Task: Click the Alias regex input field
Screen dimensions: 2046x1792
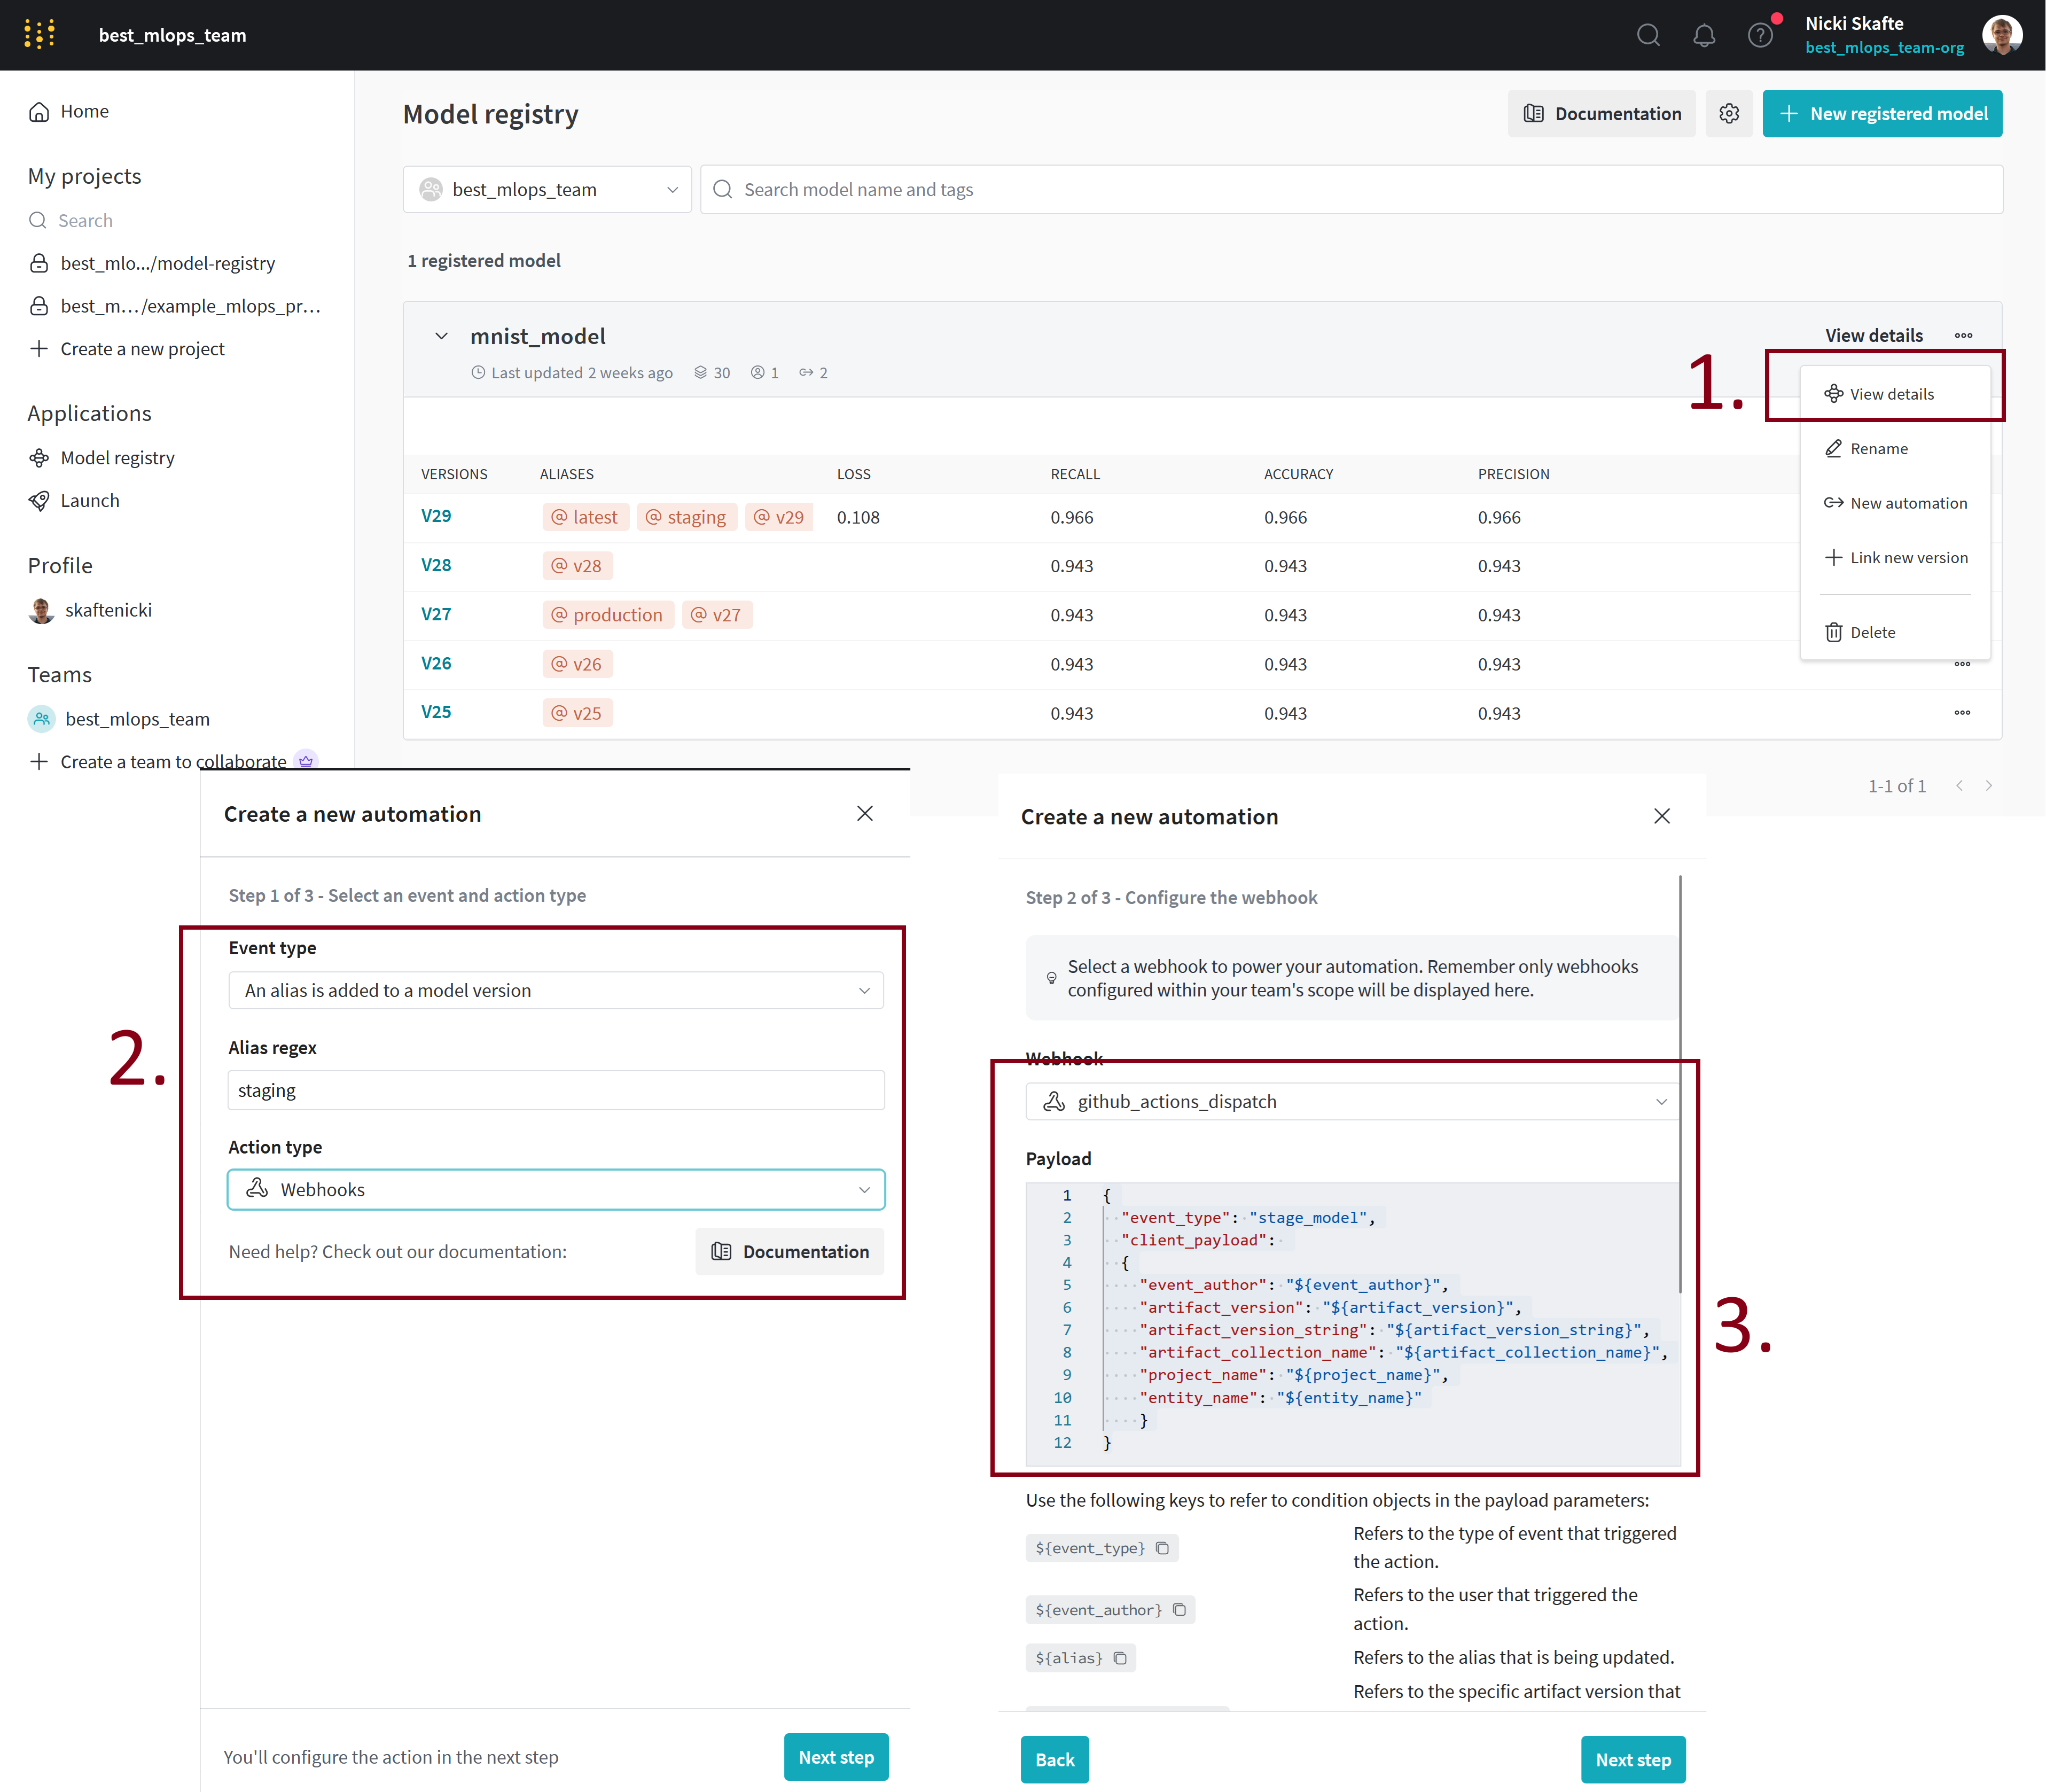Action: pos(556,1090)
